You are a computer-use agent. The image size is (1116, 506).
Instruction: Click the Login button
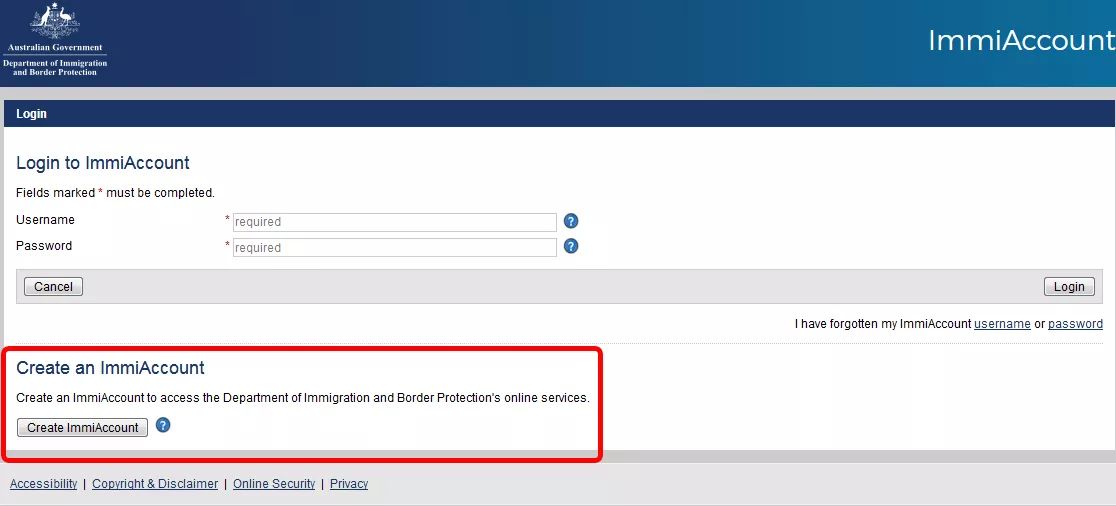click(1069, 286)
